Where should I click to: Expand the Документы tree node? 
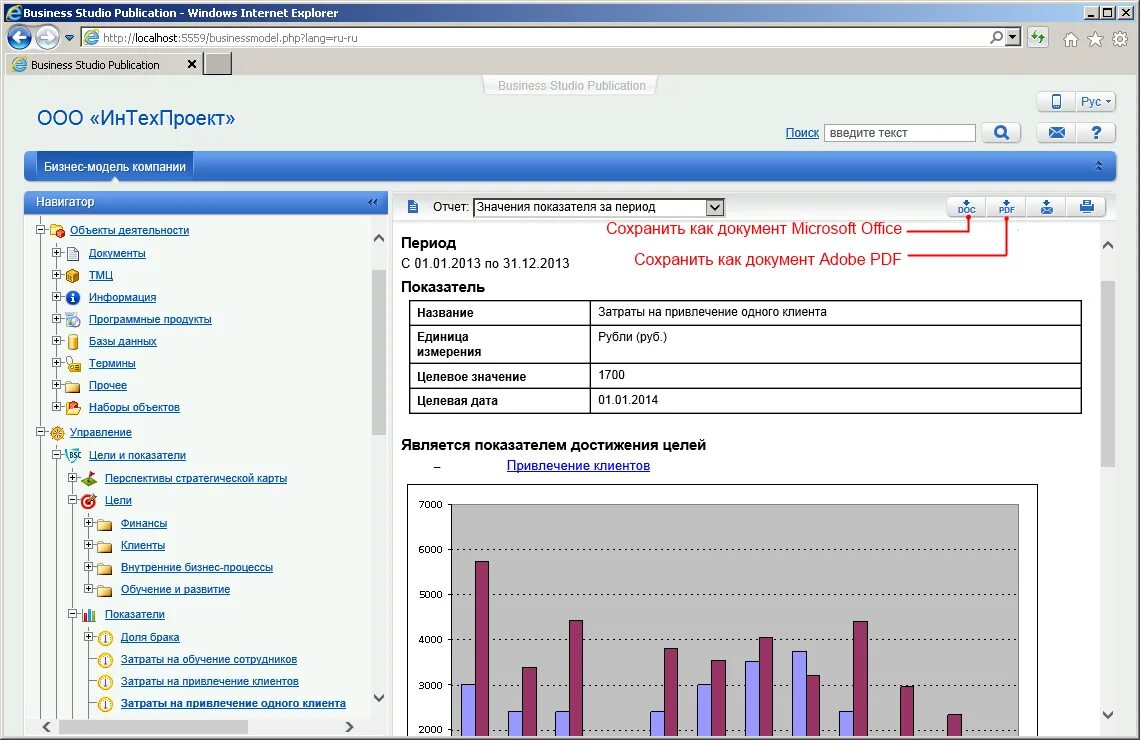(57, 253)
